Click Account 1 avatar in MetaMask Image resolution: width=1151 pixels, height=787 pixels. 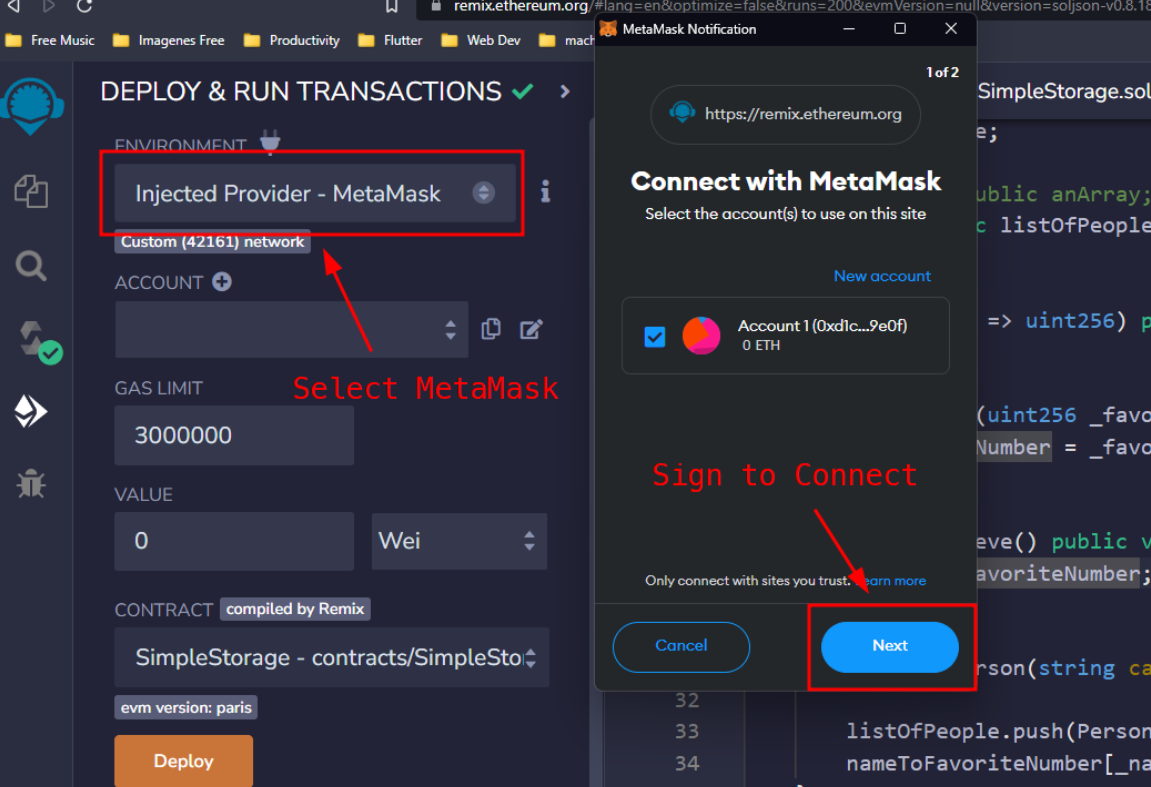(x=701, y=336)
